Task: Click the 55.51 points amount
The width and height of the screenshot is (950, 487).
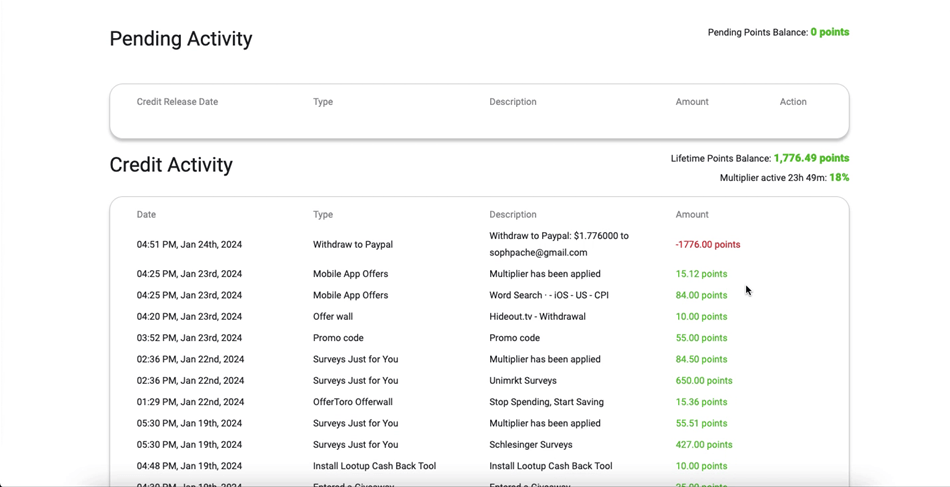Action: tap(701, 423)
